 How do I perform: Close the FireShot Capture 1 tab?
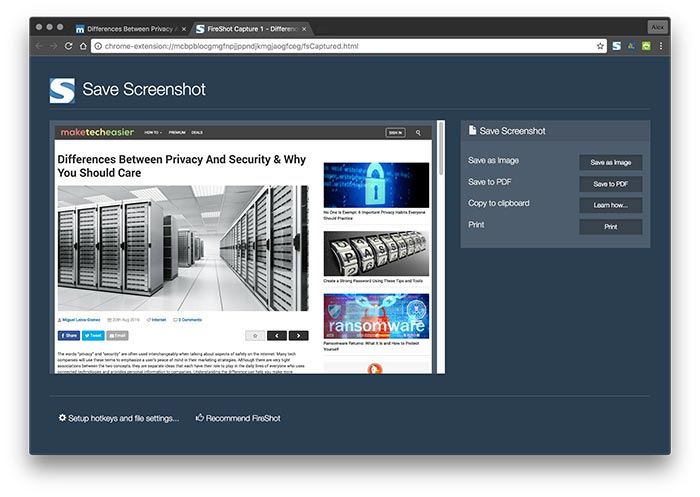[304, 29]
